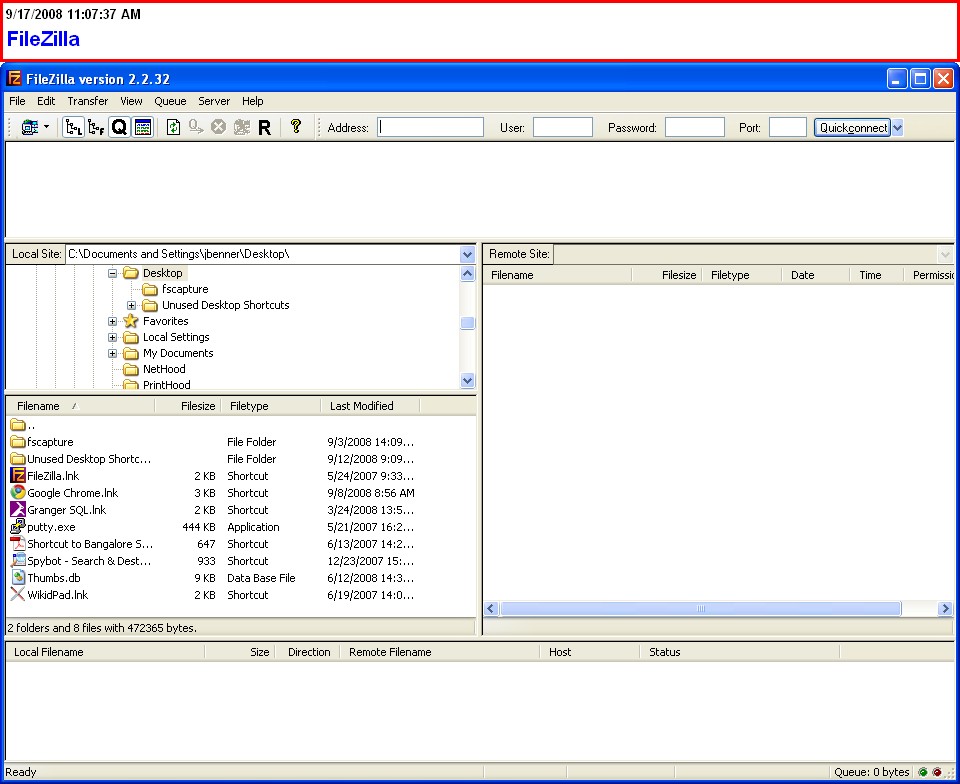Click the FileZilla.lnk file icon
960x784 pixels.
coord(18,476)
